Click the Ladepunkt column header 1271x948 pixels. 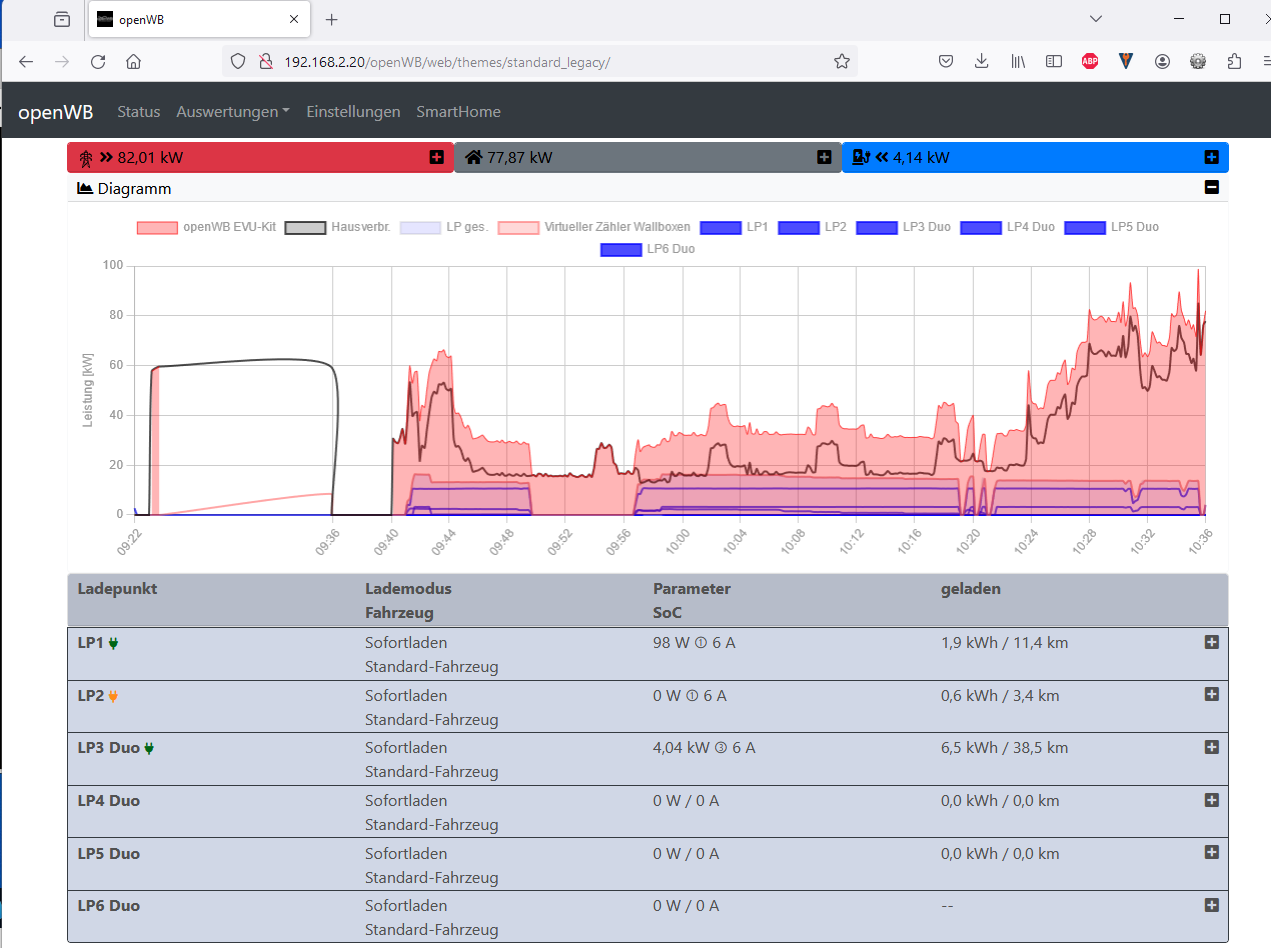pos(117,588)
